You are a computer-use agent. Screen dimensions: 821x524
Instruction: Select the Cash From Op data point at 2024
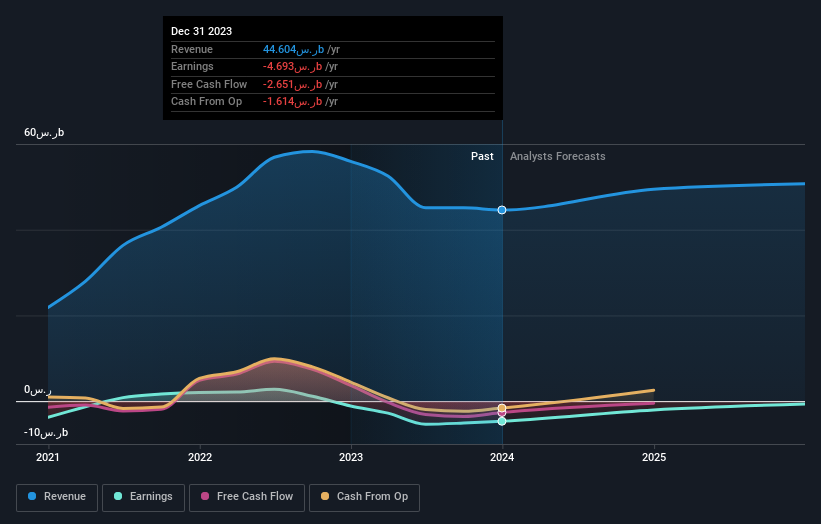tap(502, 408)
